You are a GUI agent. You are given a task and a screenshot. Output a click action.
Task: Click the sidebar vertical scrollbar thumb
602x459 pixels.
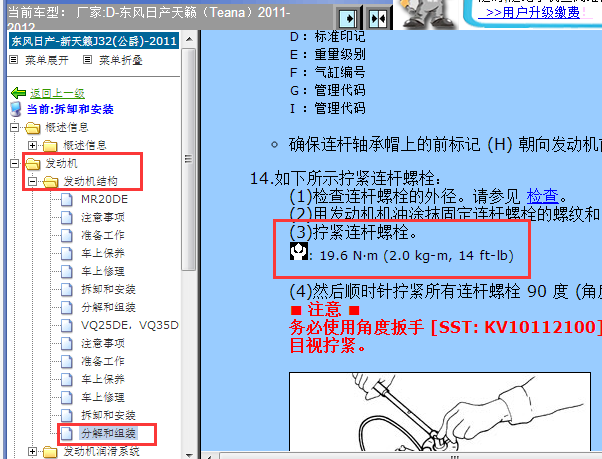(x=189, y=159)
